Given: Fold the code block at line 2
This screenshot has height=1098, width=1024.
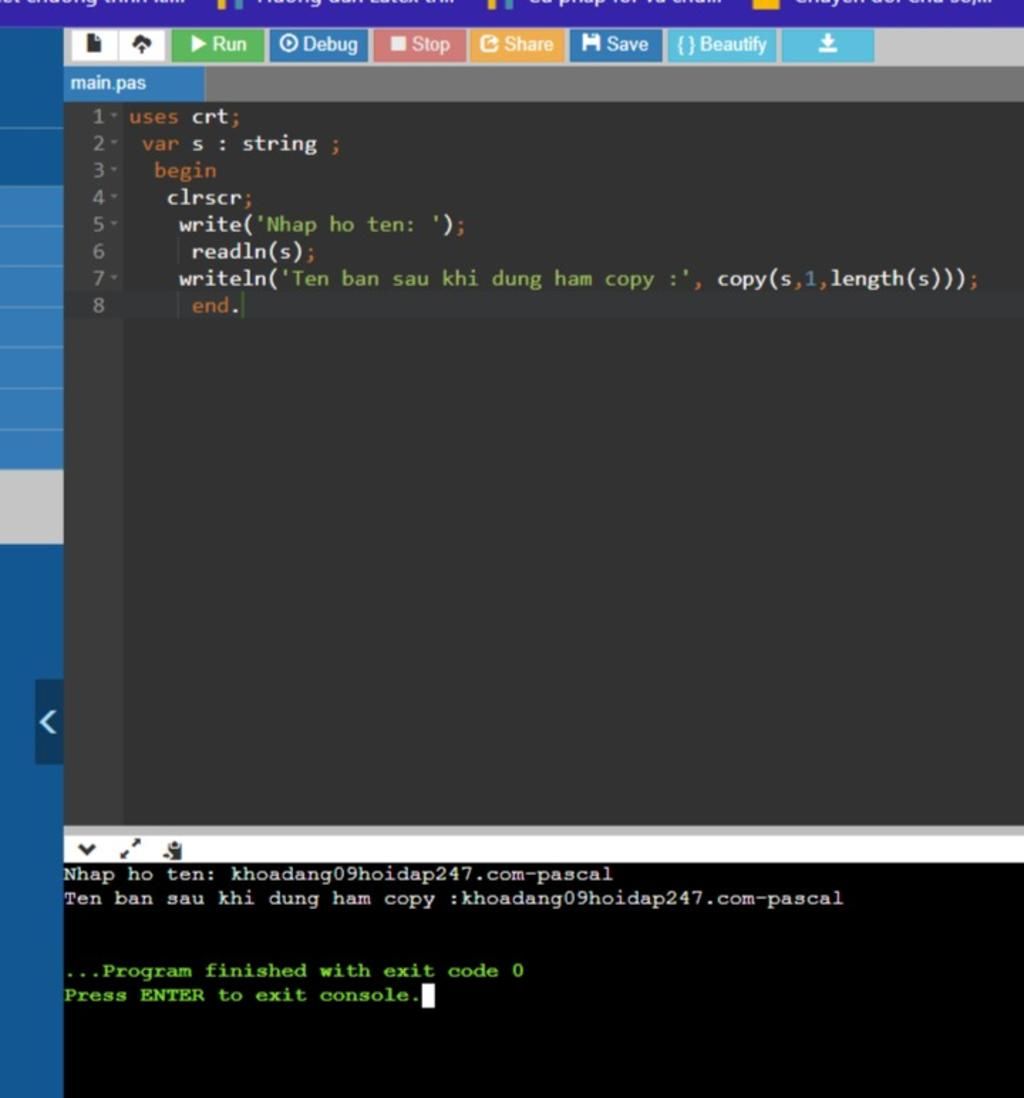Looking at the screenshot, I should point(114,143).
